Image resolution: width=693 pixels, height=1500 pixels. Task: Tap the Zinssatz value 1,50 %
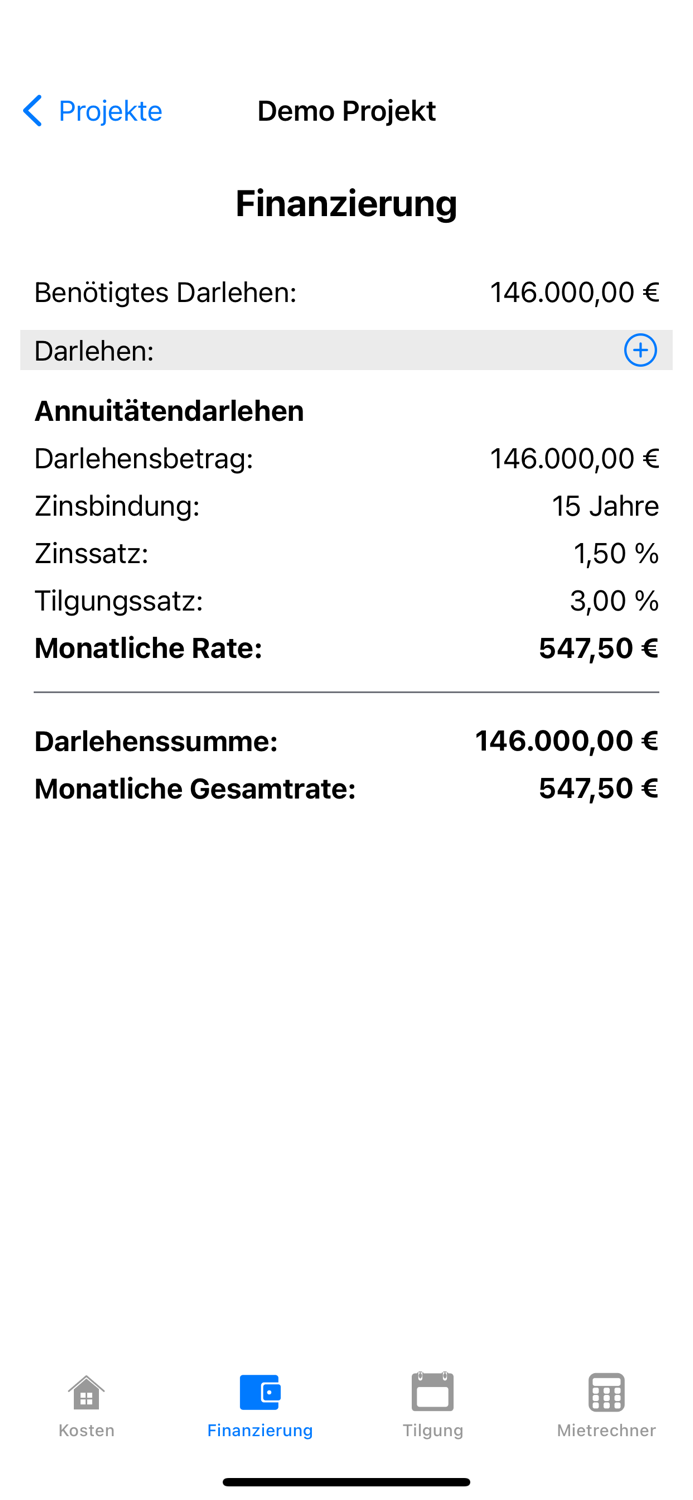(615, 552)
